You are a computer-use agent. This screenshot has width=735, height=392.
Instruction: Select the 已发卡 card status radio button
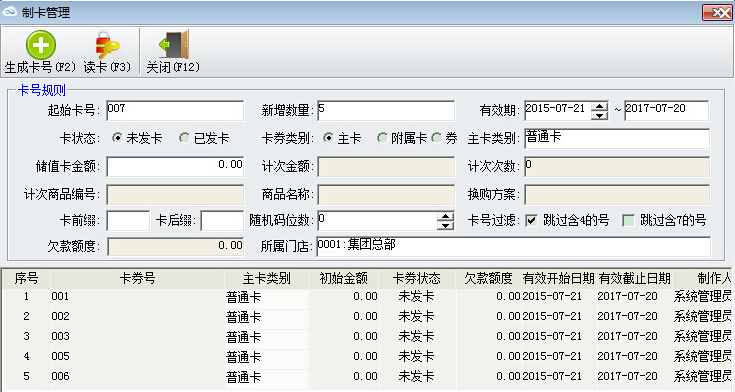(184, 138)
